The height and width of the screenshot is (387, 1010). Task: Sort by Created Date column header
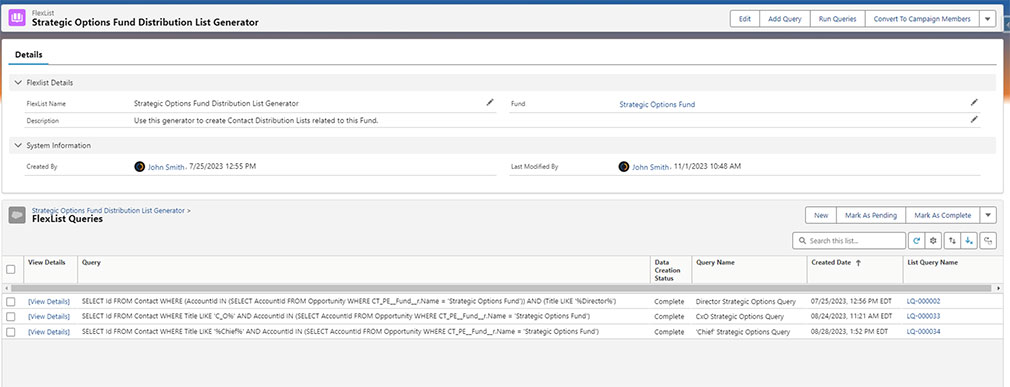[x=855, y=269]
